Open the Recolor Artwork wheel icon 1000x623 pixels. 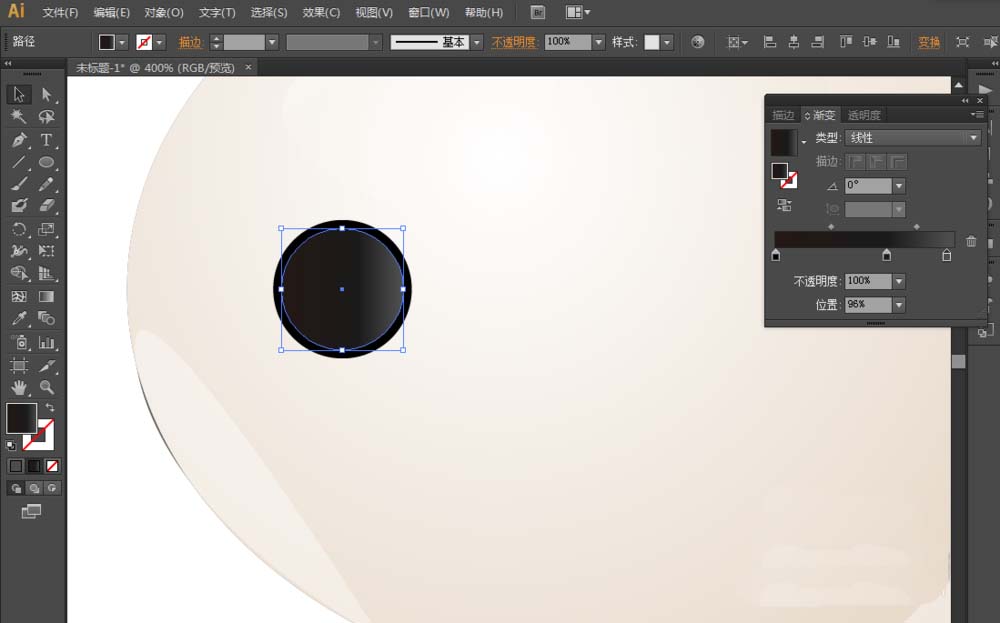698,42
